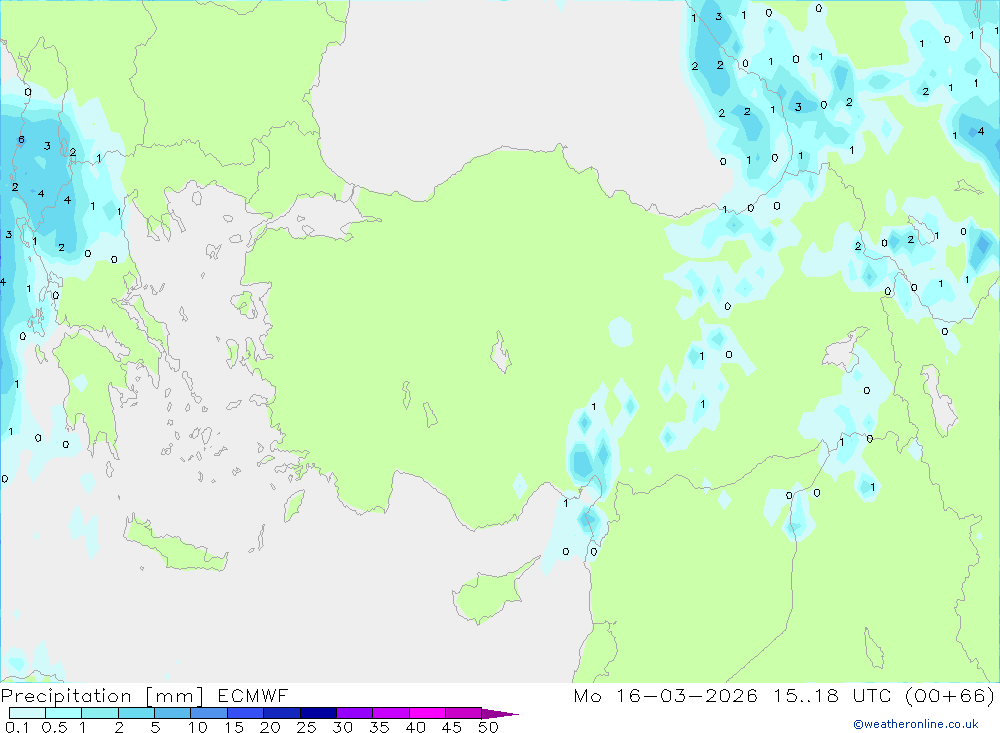This screenshot has height=733, width=1000.
Task: Click the '[mm]' unit label
Action: (175, 696)
